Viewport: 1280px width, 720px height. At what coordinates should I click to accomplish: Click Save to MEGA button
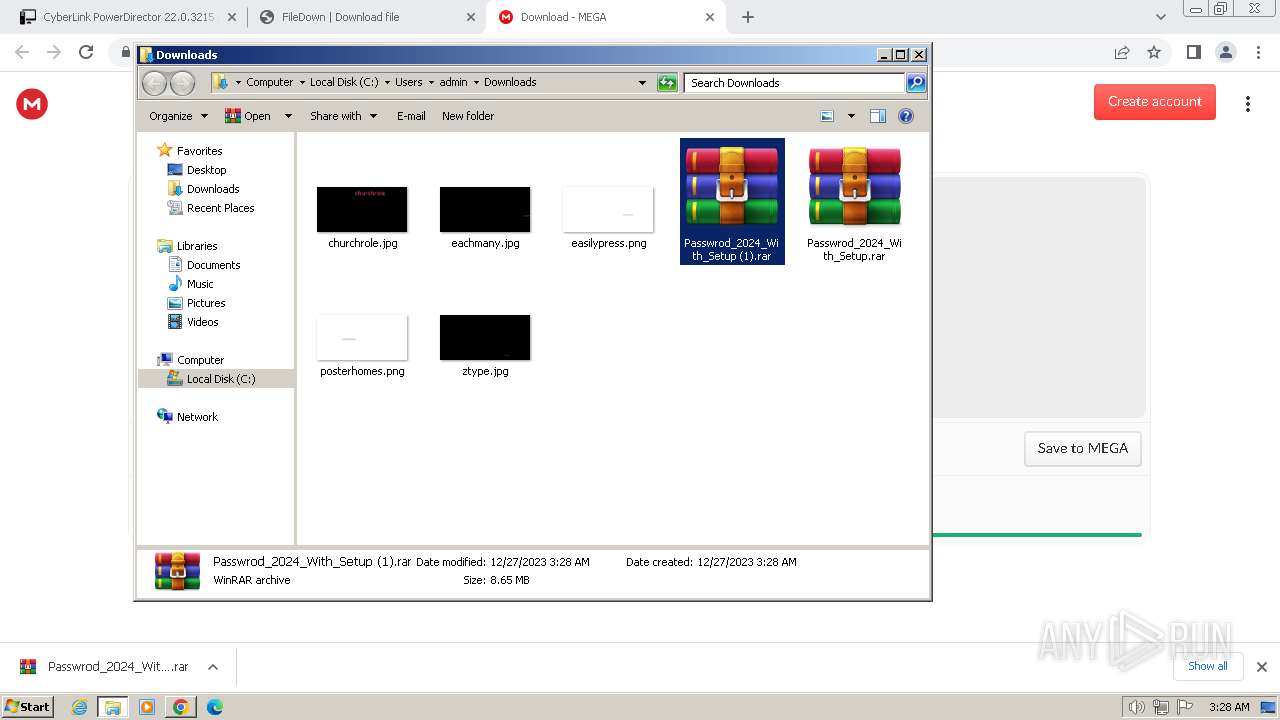(x=1083, y=449)
